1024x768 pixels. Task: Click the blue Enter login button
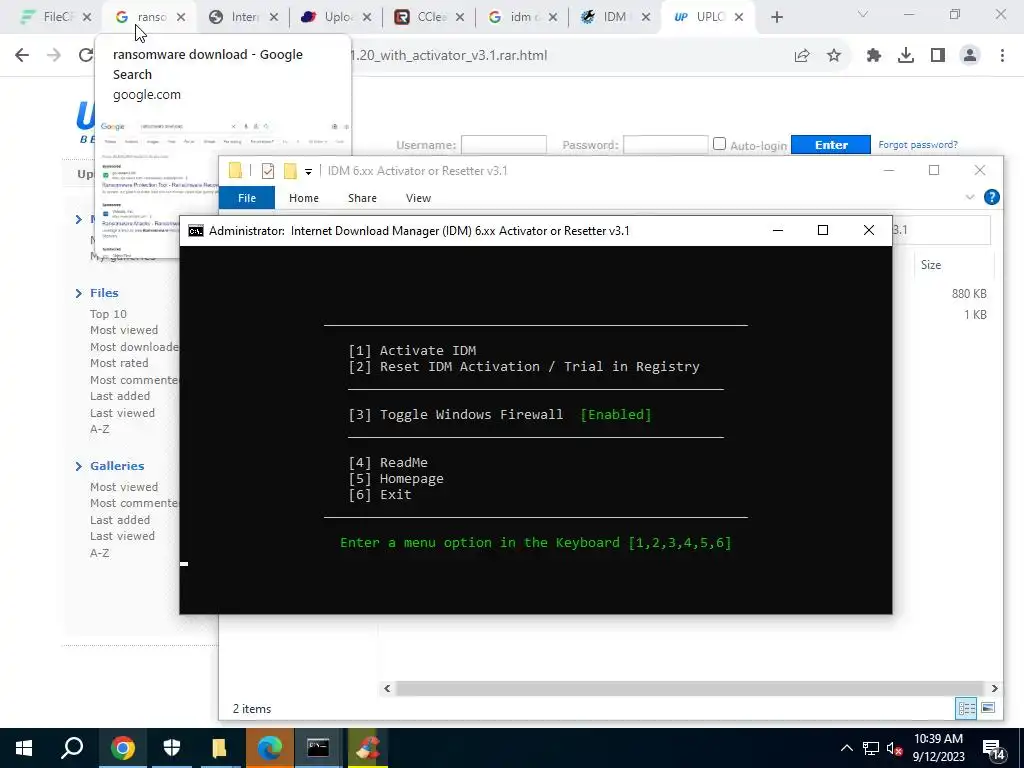click(831, 145)
